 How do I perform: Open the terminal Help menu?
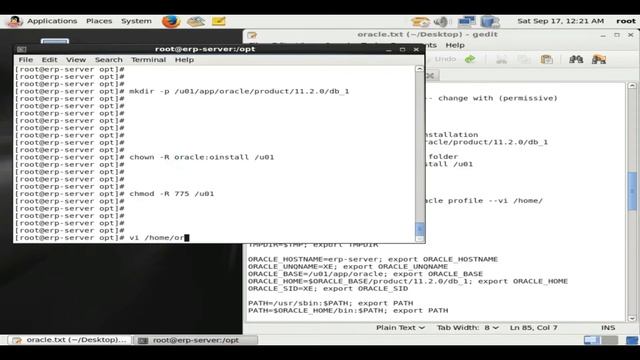184,60
